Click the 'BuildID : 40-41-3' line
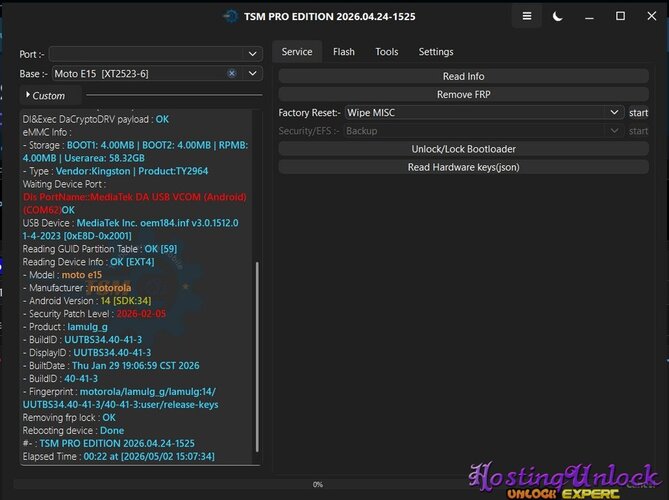Viewport: 669px width, 500px height. [x=60, y=378]
